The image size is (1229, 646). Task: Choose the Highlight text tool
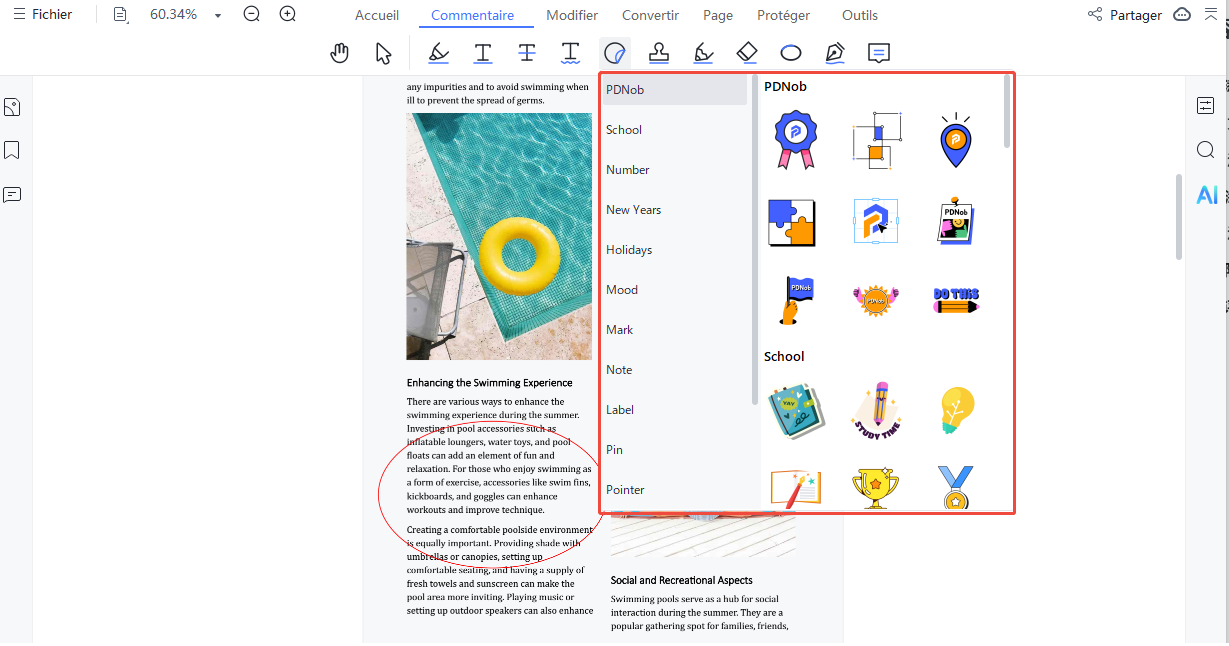438,53
